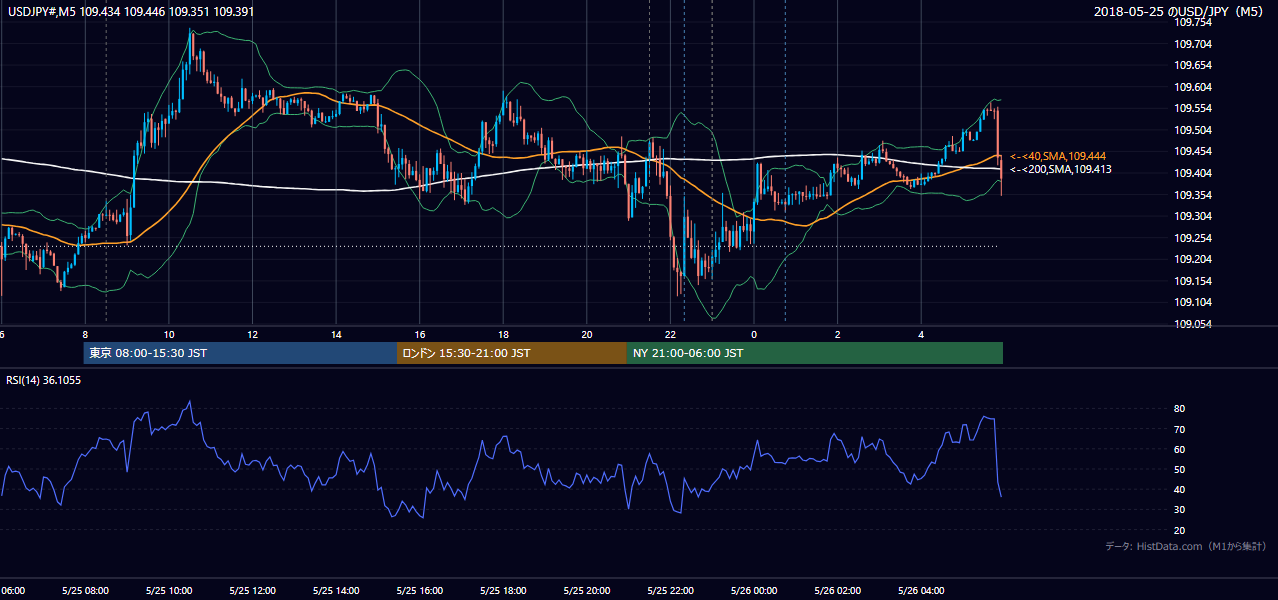Select the 東京 08:00-15:30 JST session bar

click(x=240, y=353)
